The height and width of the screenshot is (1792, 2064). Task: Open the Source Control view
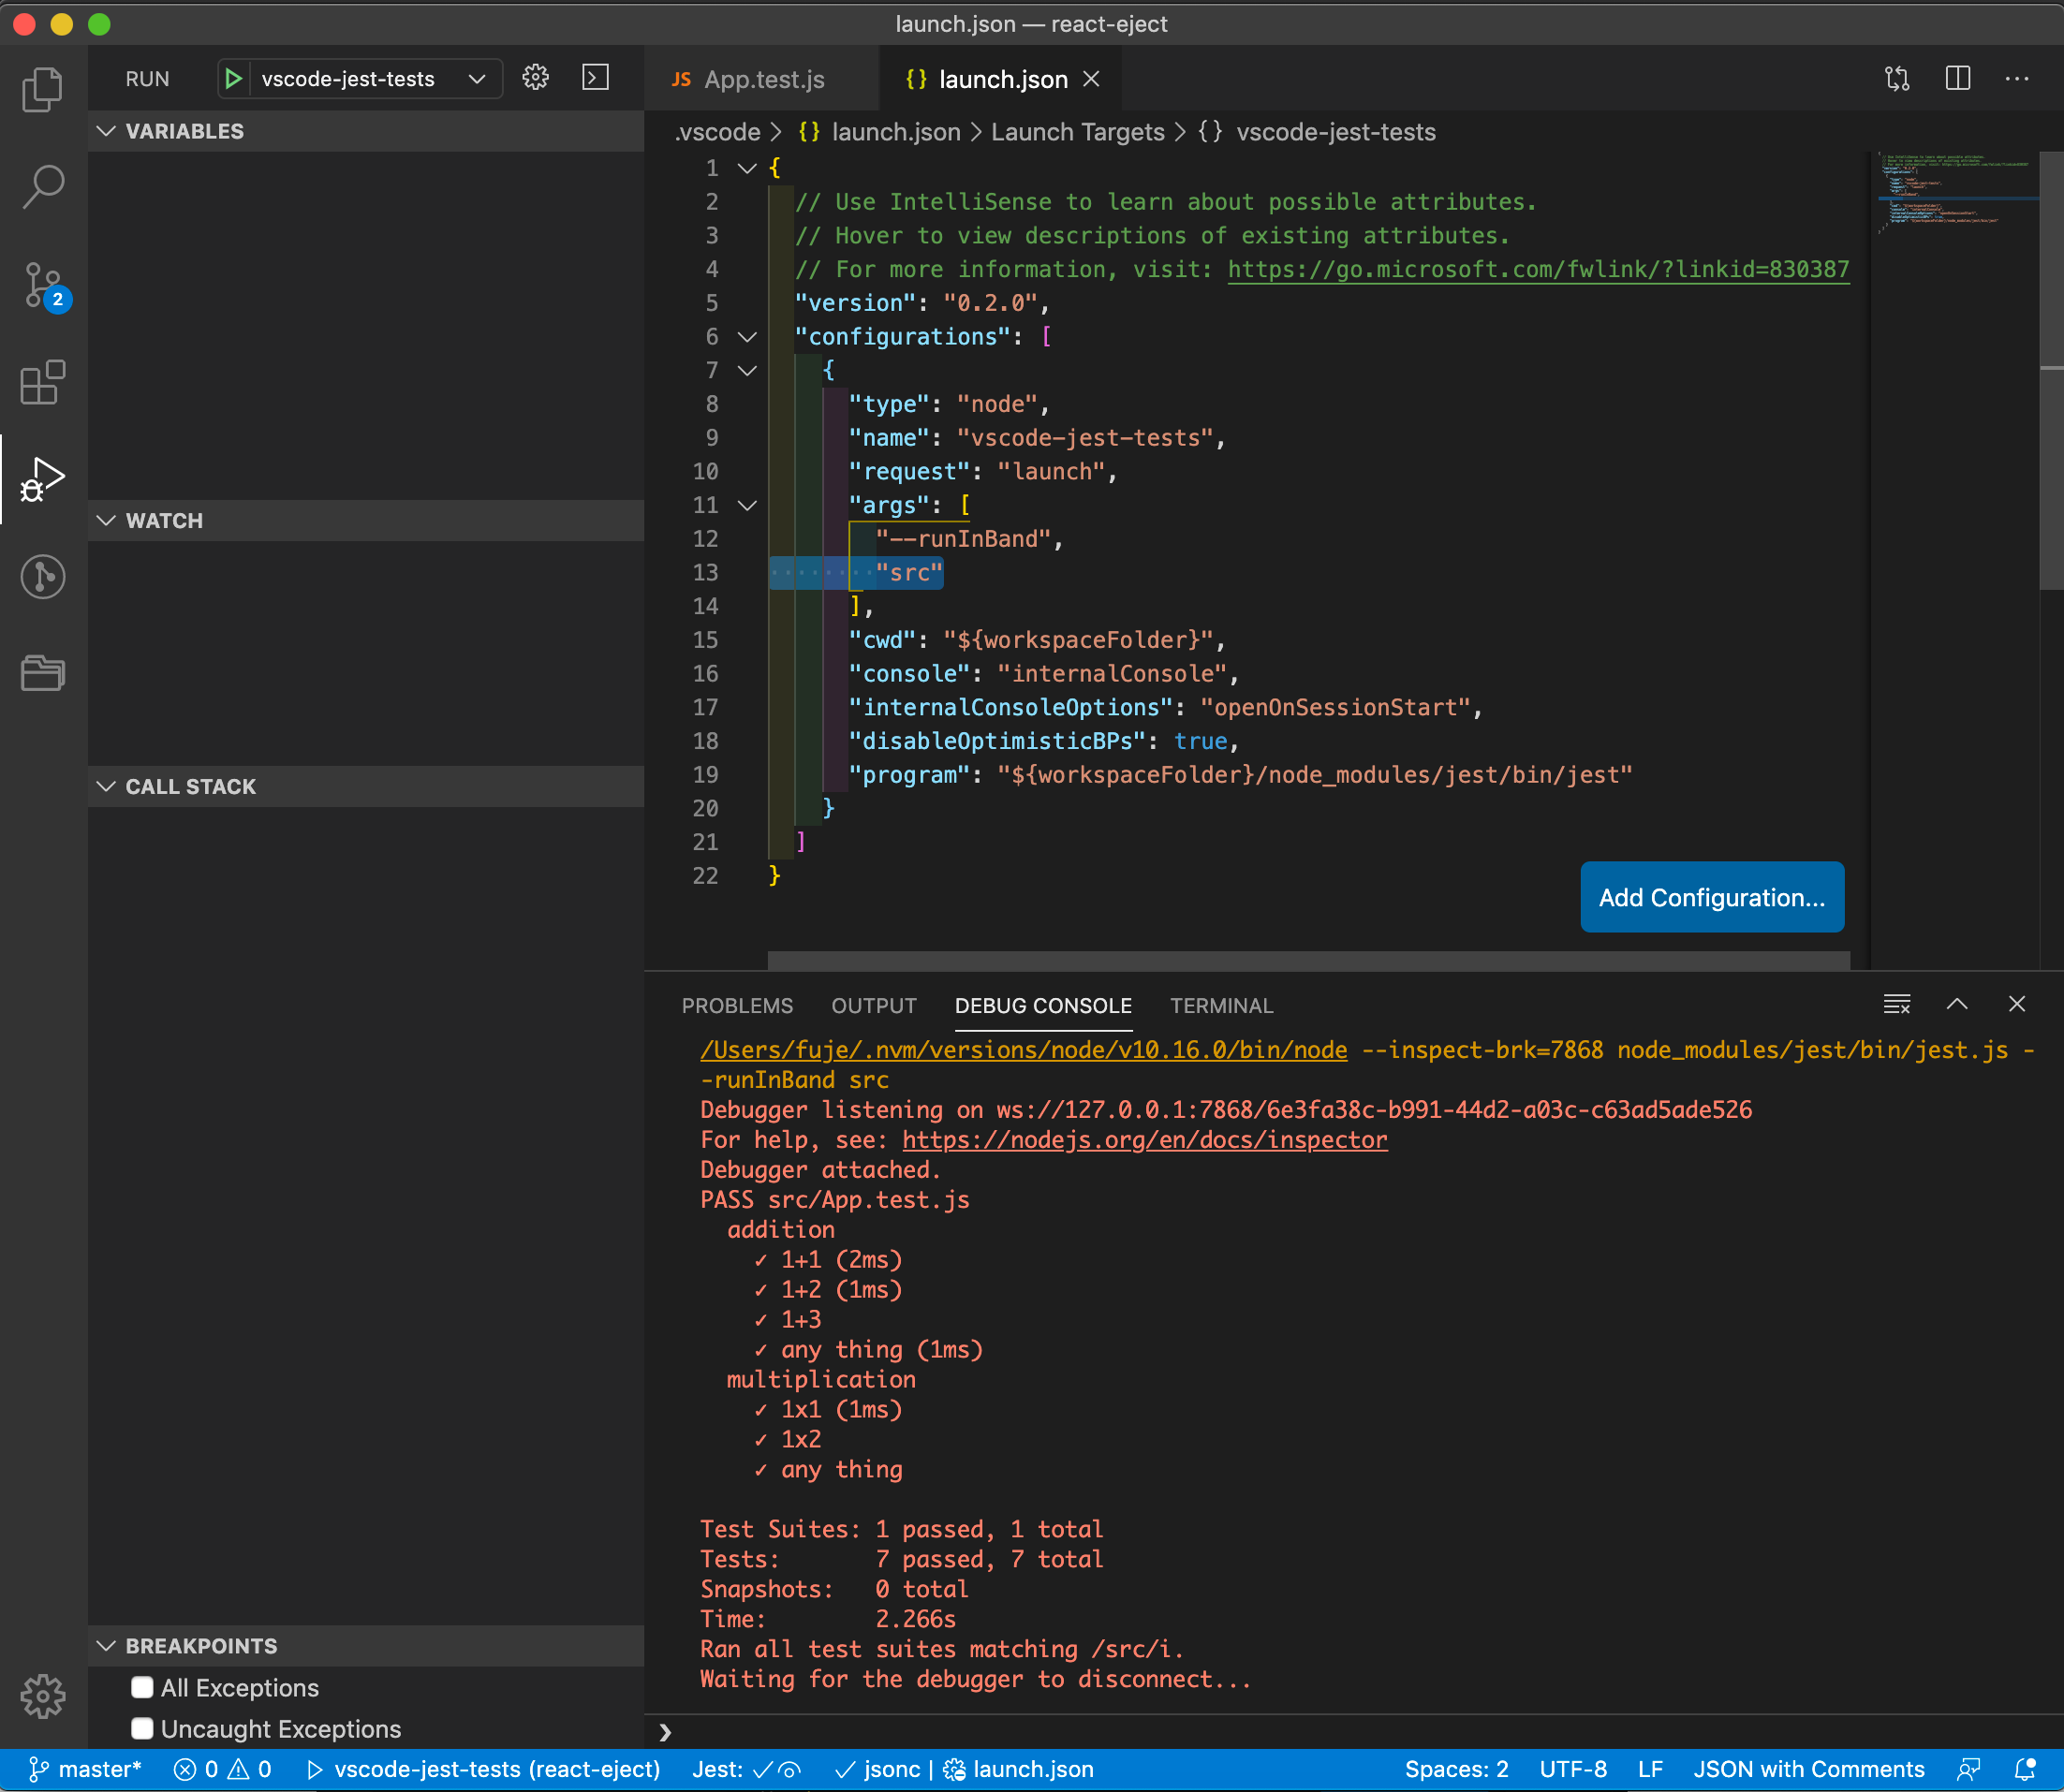pyautogui.click(x=42, y=285)
